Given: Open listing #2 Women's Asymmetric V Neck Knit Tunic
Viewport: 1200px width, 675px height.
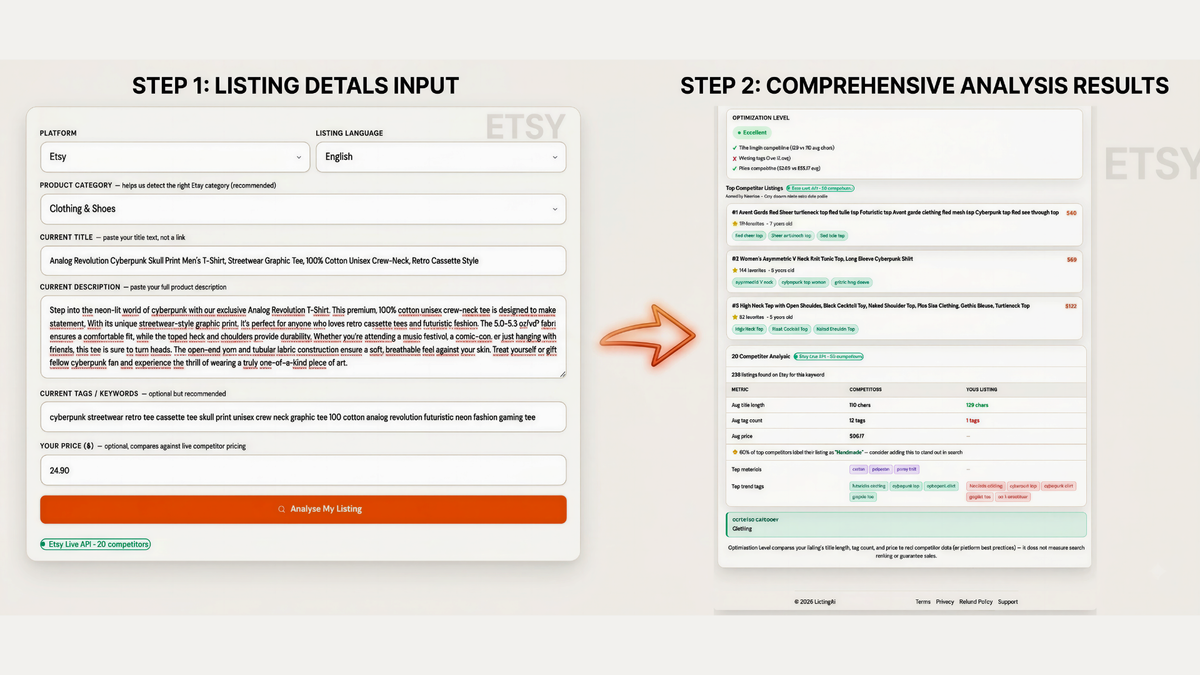Looking at the screenshot, I should pyautogui.click(x=822, y=259).
